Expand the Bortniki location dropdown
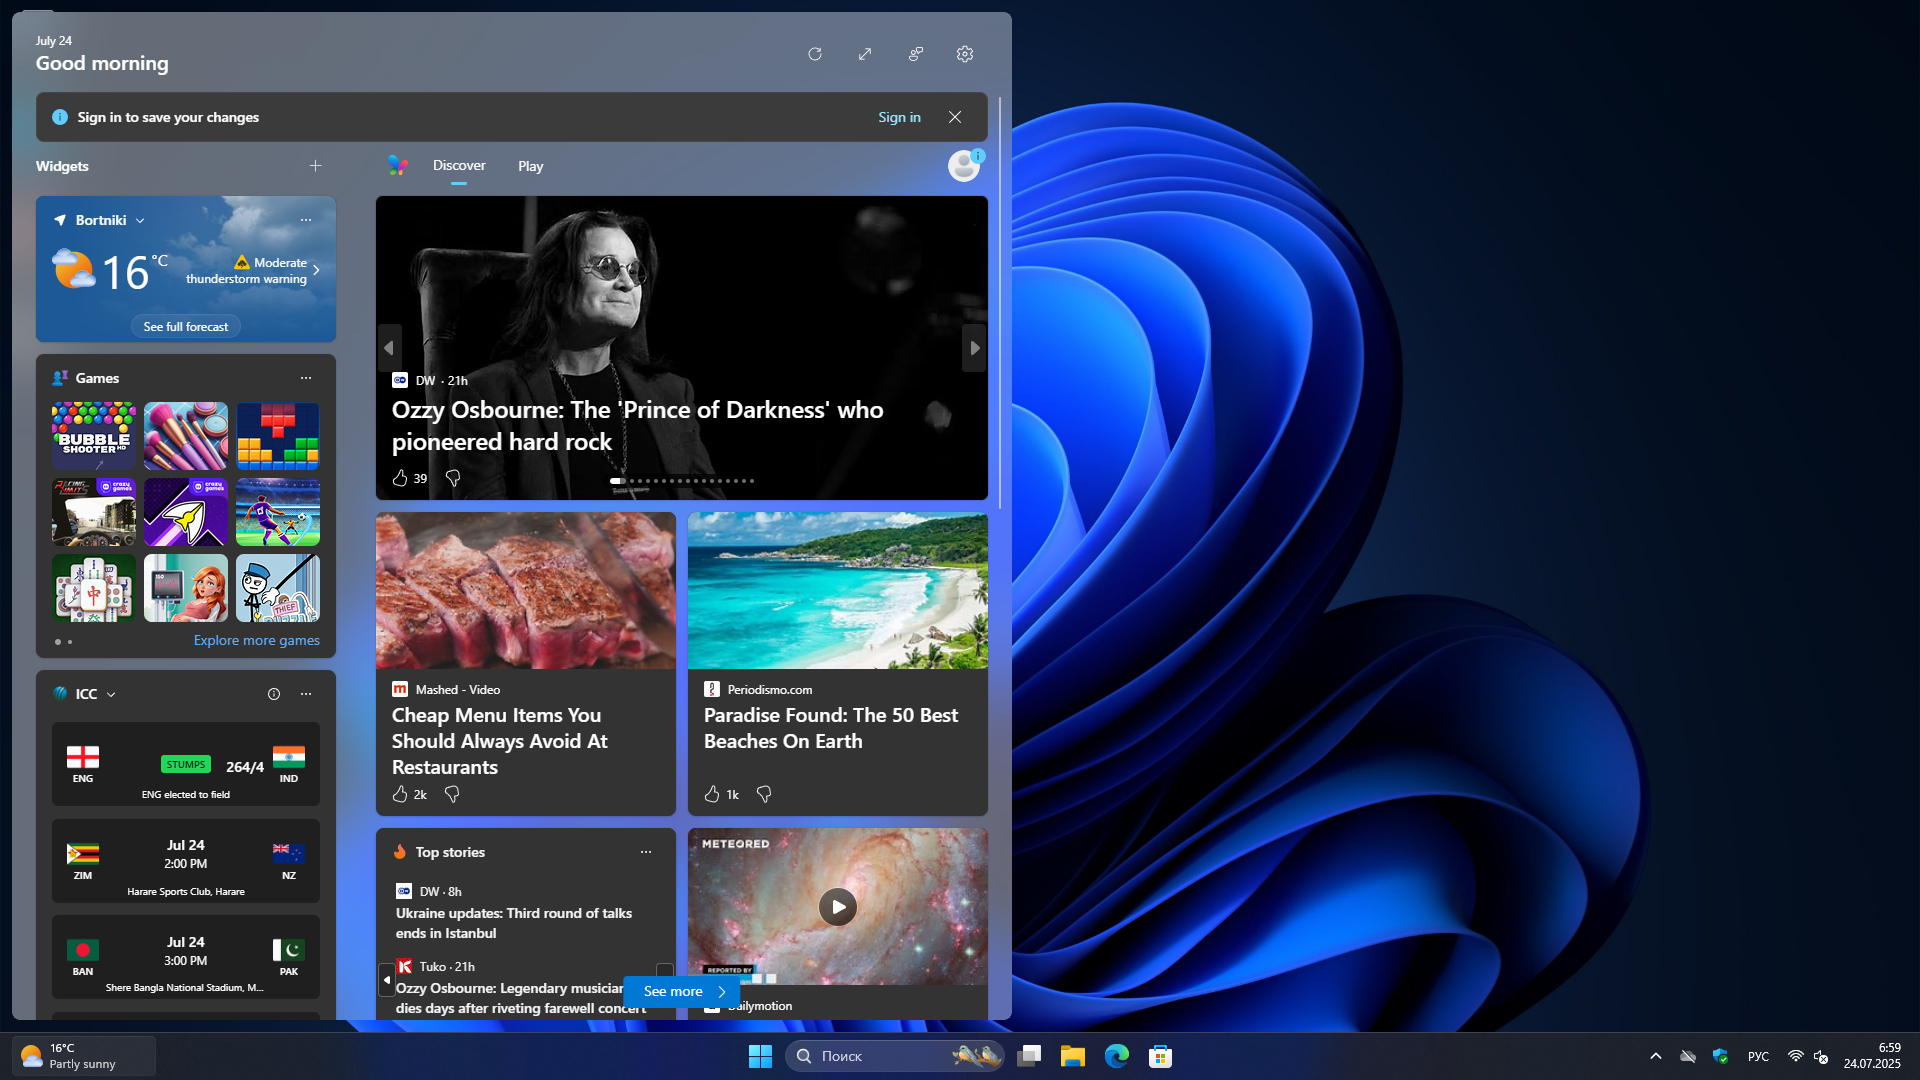1920x1080 pixels. (140, 221)
